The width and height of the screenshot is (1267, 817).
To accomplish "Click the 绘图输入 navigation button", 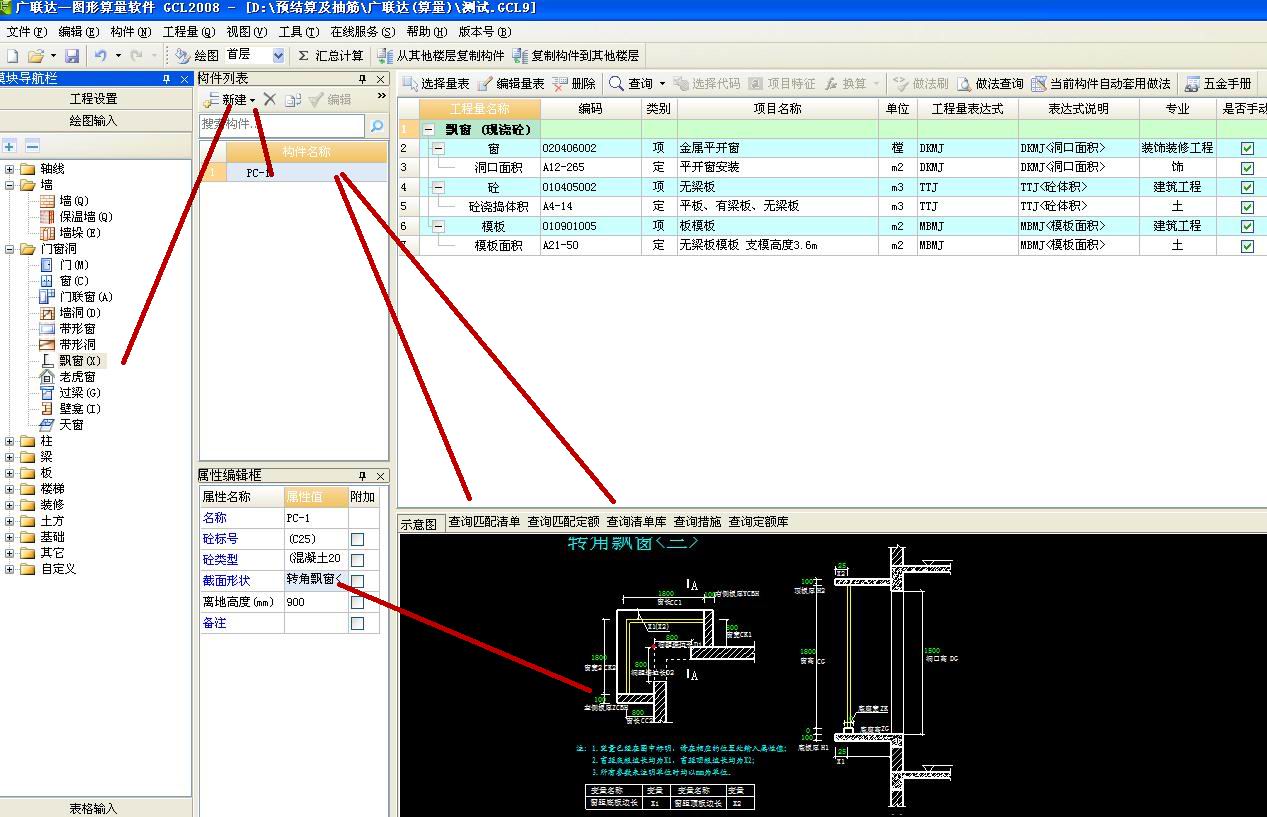I will pos(94,120).
